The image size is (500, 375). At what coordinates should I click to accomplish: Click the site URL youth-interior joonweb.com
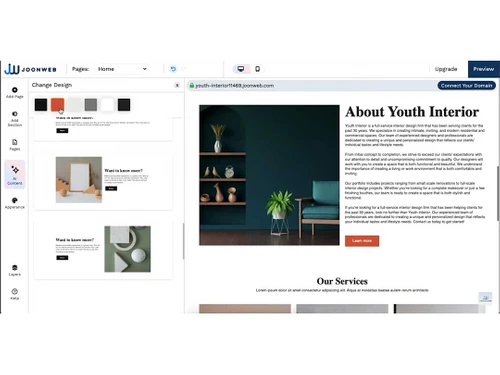point(235,86)
